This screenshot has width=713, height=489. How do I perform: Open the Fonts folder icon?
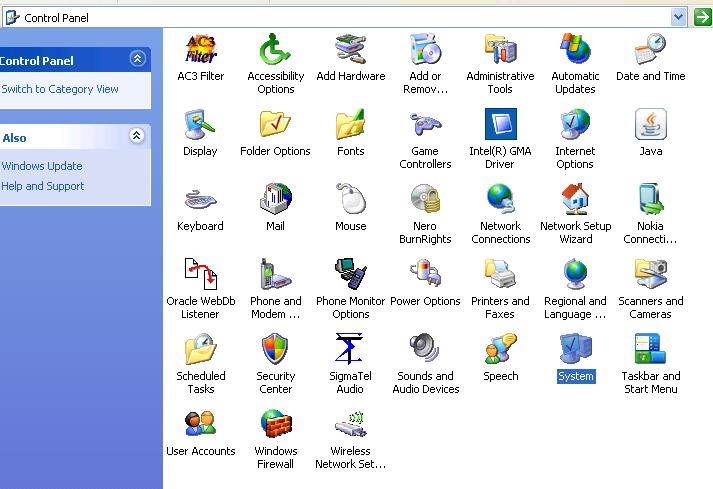click(x=351, y=124)
